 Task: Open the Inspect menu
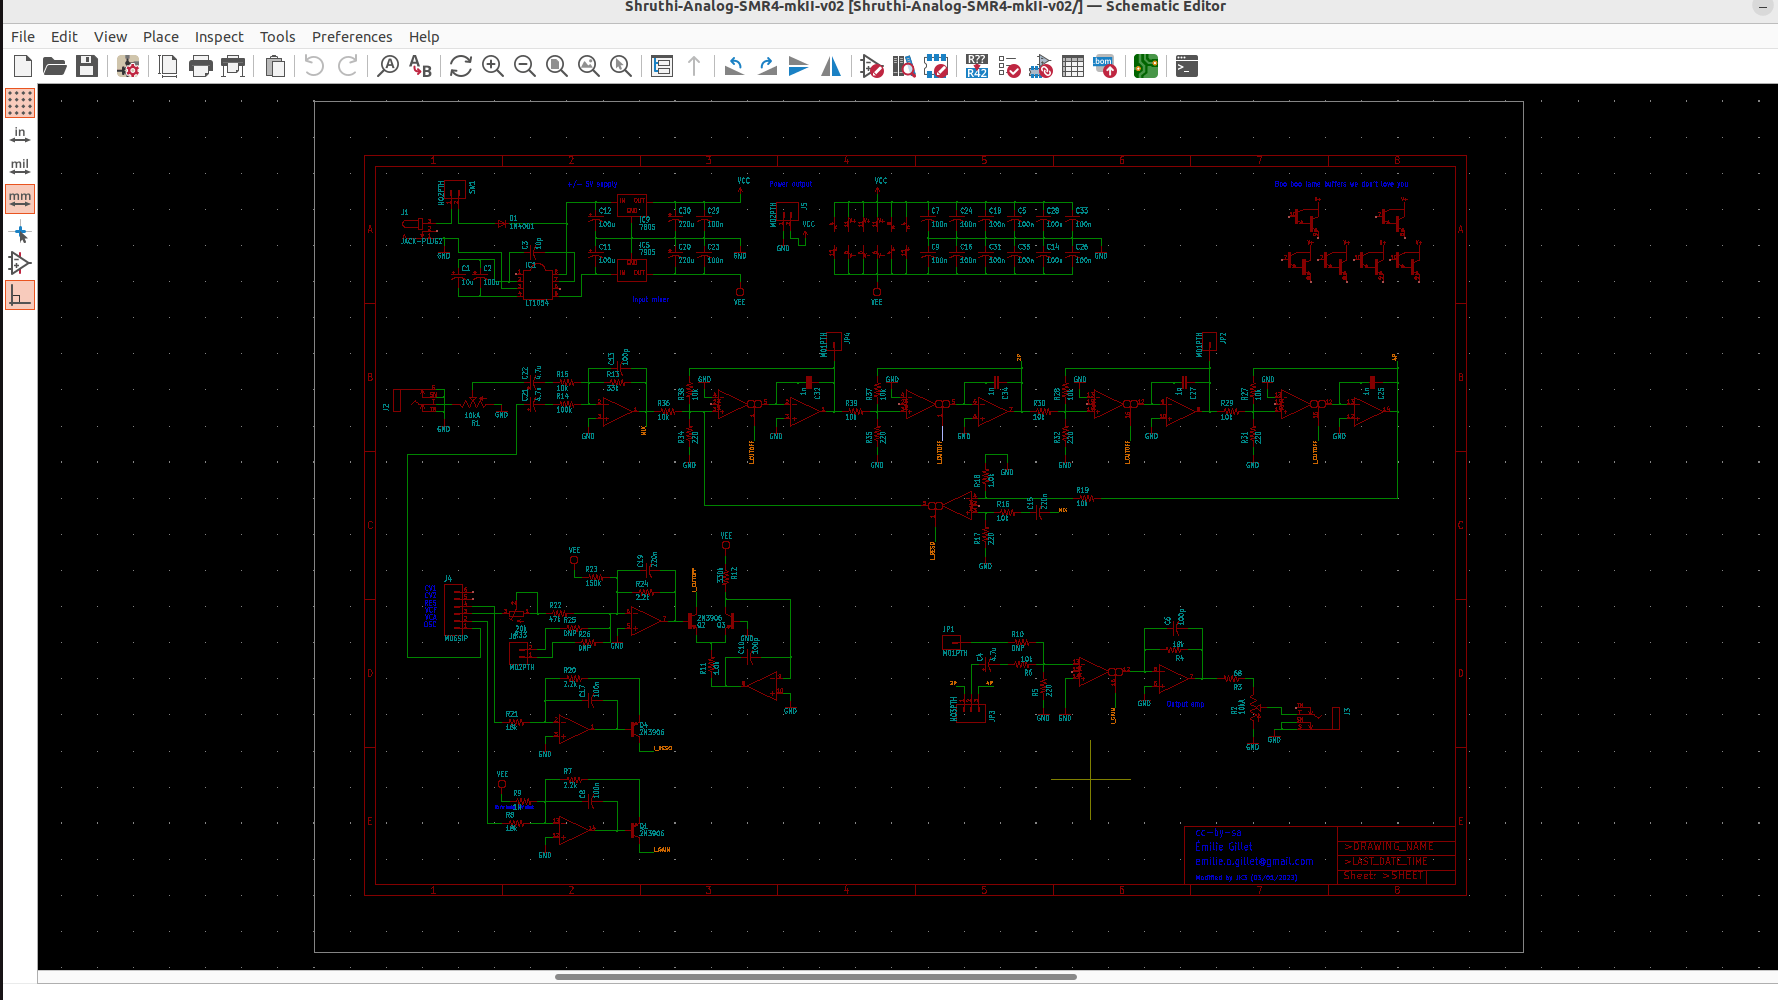tap(218, 37)
